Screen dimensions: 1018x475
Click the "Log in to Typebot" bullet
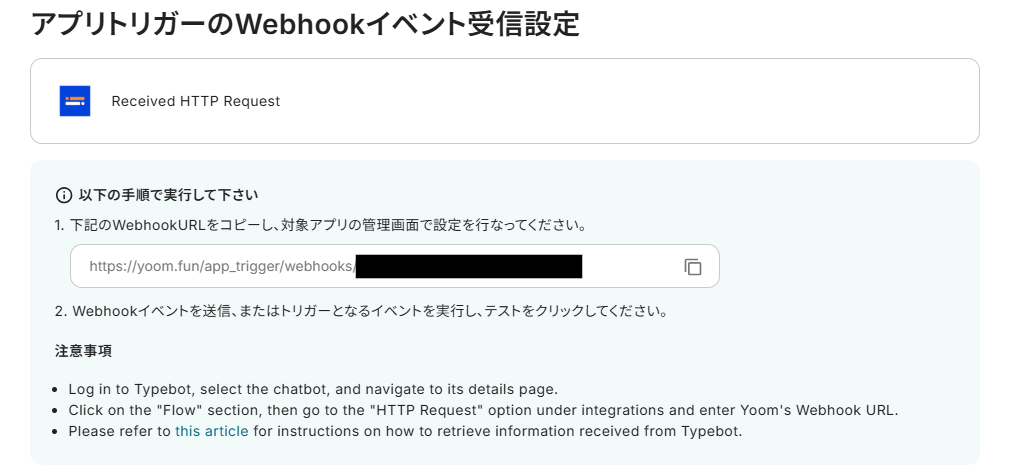coord(312,389)
